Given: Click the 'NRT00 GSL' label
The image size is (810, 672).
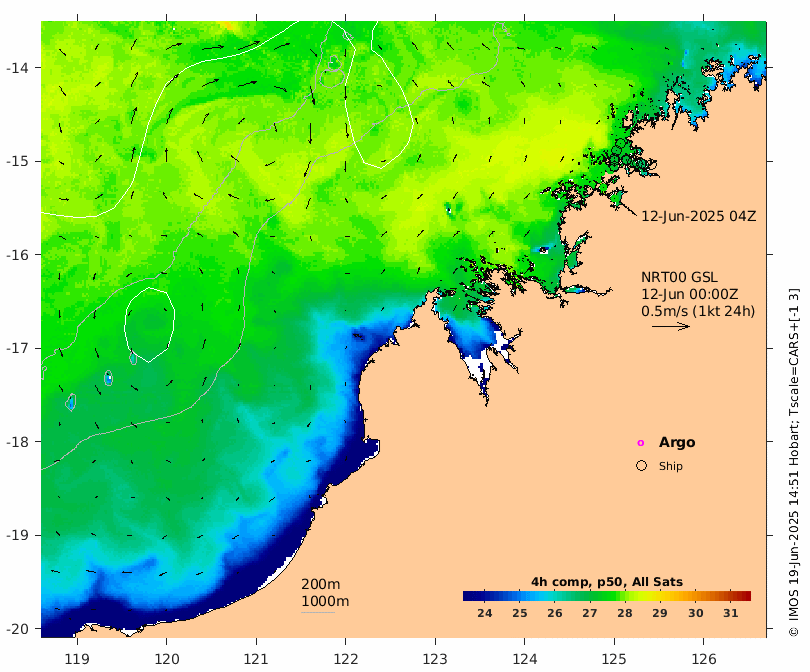Looking at the screenshot, I should tap(679, 277).
